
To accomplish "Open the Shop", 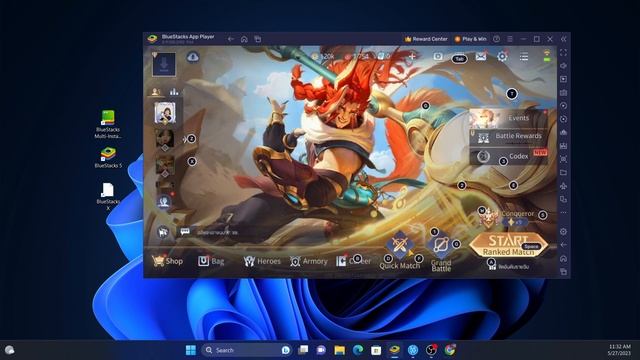I will point(167,261).
